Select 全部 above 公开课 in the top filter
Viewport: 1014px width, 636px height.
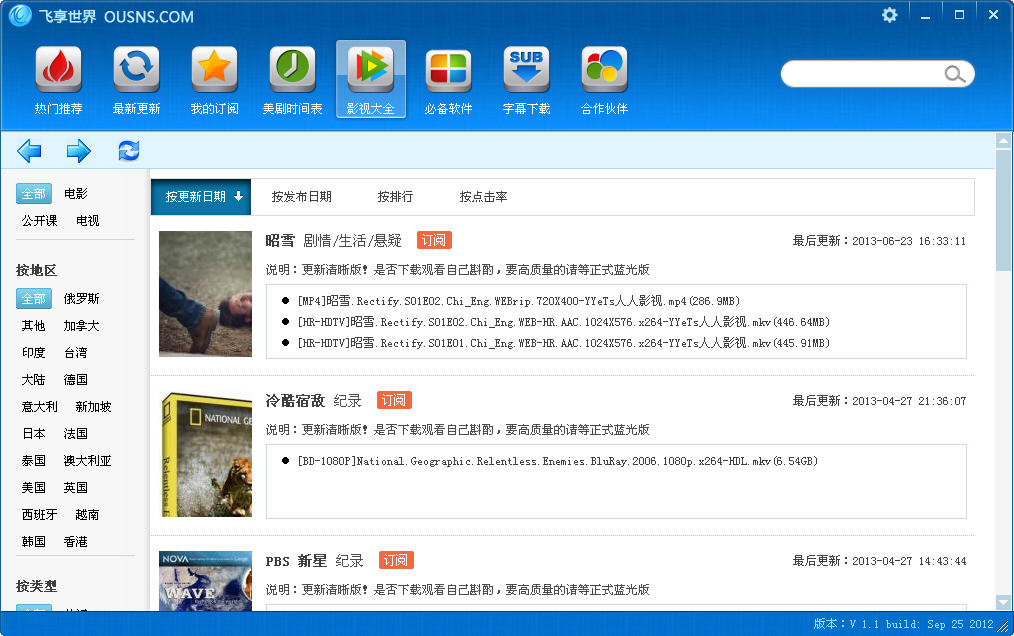tap(34, 193)
